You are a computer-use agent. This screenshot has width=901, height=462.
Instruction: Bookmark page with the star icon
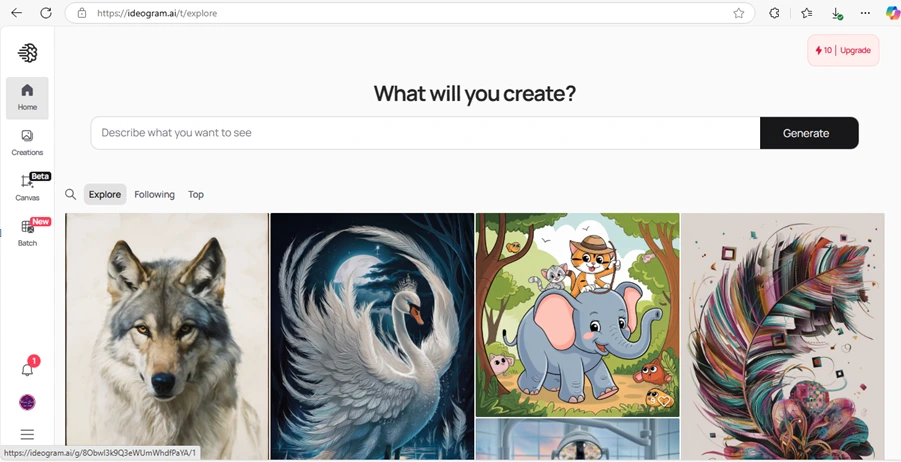738,13
